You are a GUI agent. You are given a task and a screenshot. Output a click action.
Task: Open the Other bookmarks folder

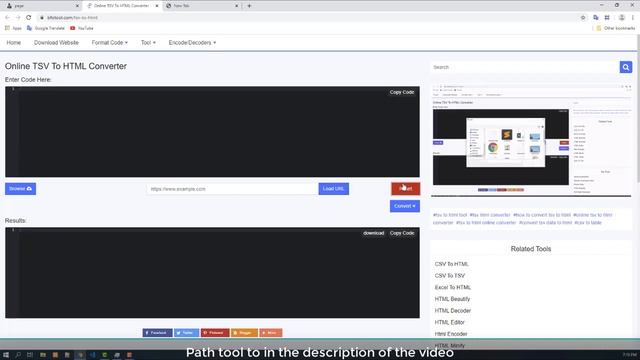click(616, 28)
